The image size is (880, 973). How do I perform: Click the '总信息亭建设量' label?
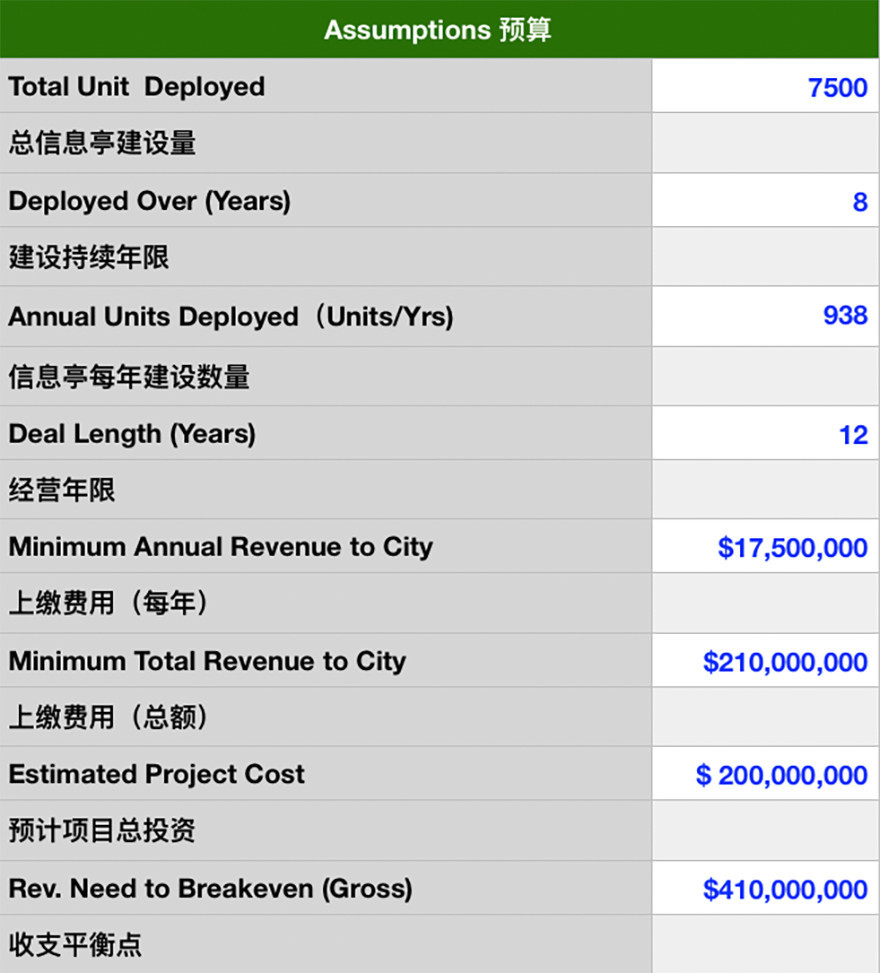pyautogui.click(x=102, y=143)
